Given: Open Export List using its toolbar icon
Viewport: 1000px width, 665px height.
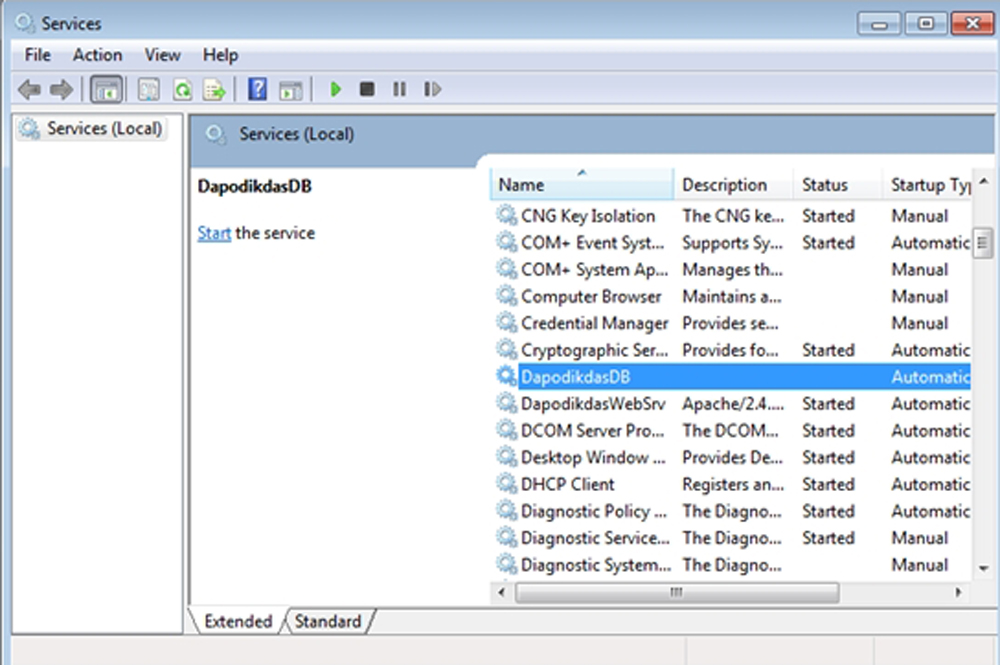Looking at the screenshot, I should 214,89.
